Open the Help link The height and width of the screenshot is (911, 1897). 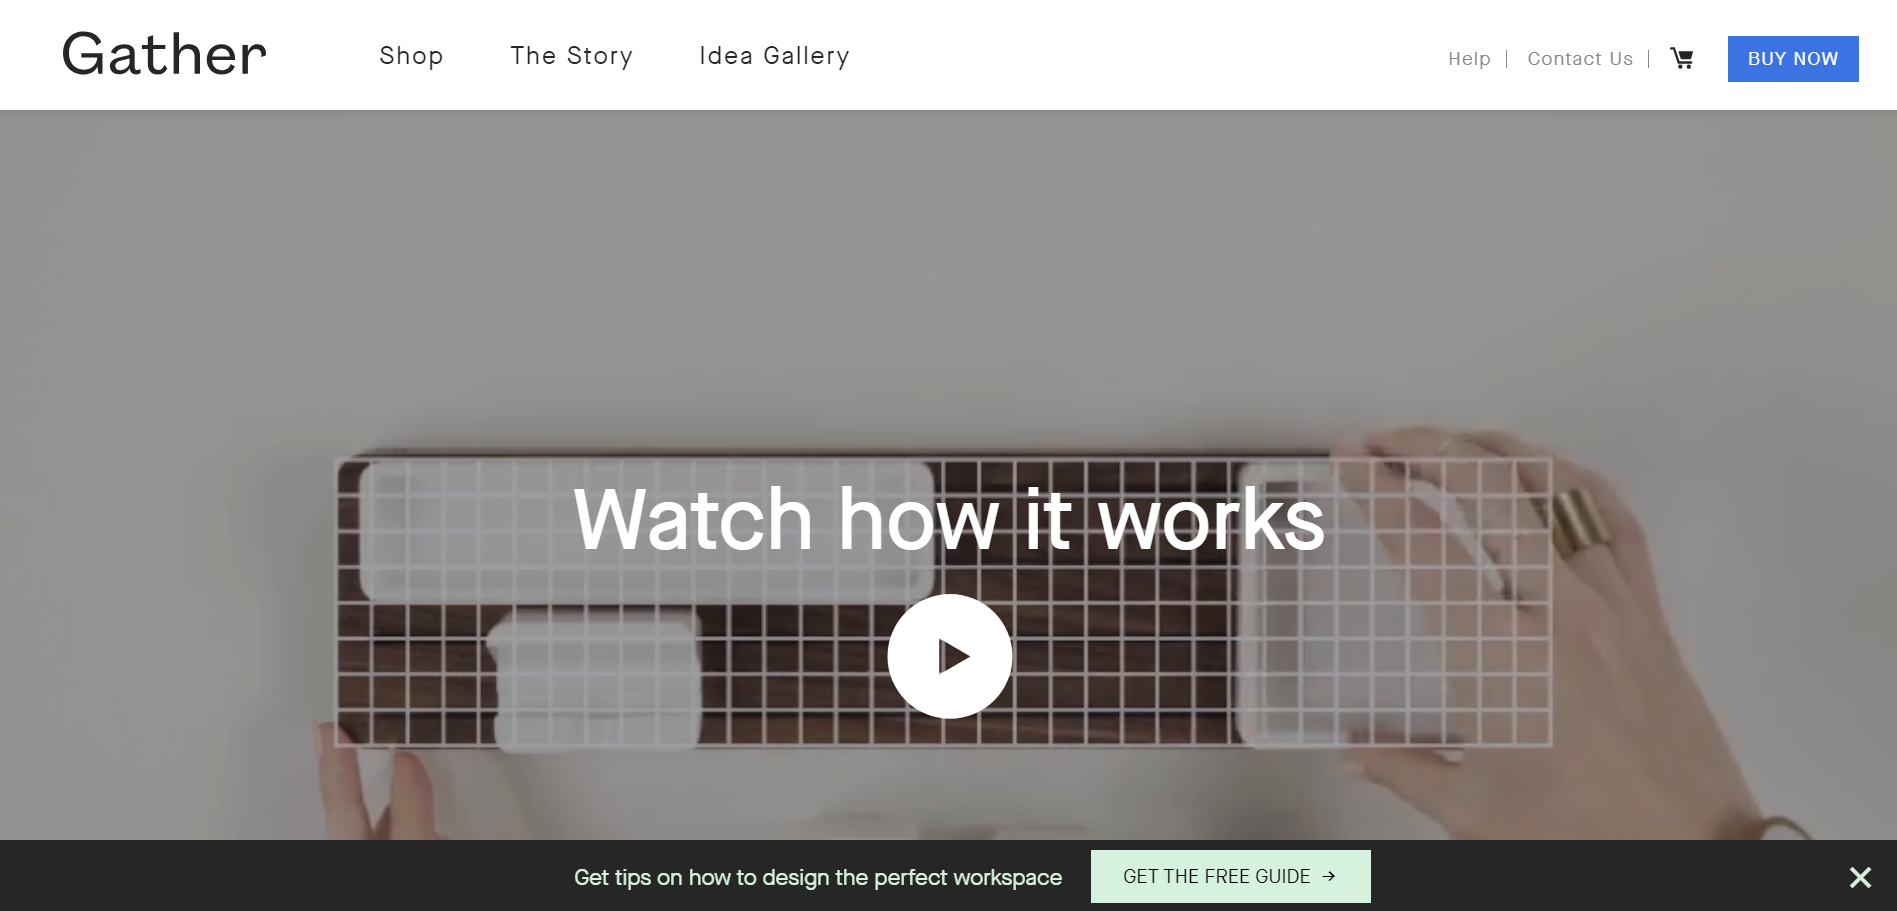click(x=1469, y=59)
